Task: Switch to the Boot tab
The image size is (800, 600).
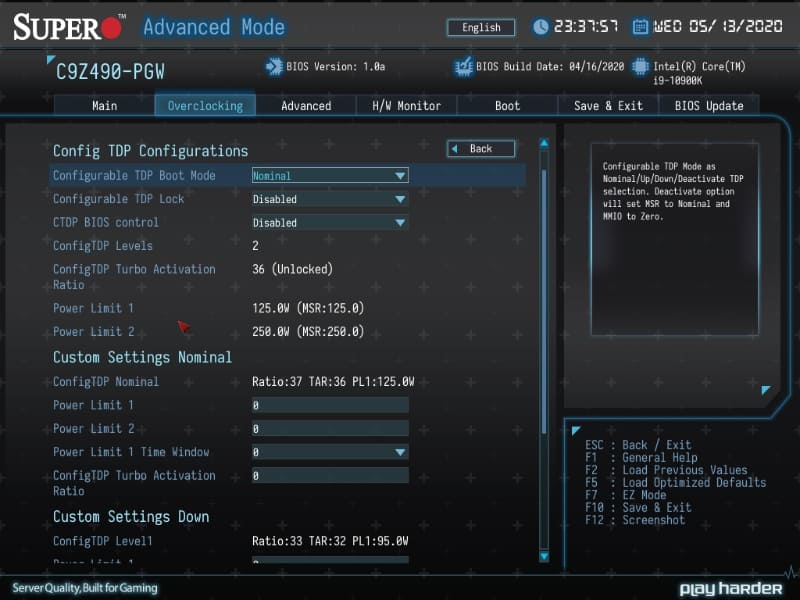Action: click(x=506, y=105)
